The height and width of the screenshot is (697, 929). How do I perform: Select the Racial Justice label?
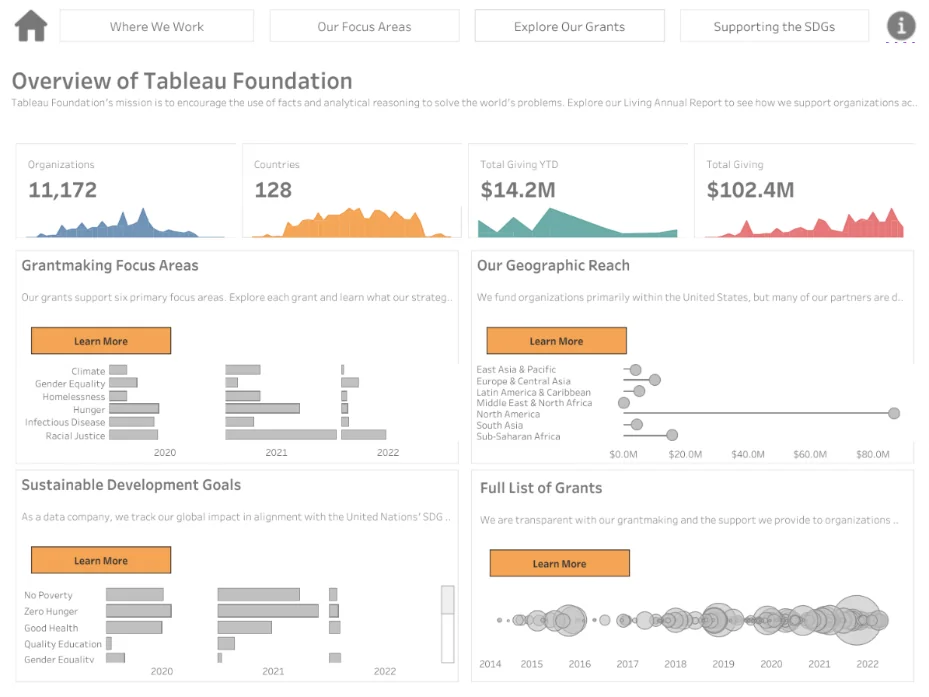pos(75,436)
